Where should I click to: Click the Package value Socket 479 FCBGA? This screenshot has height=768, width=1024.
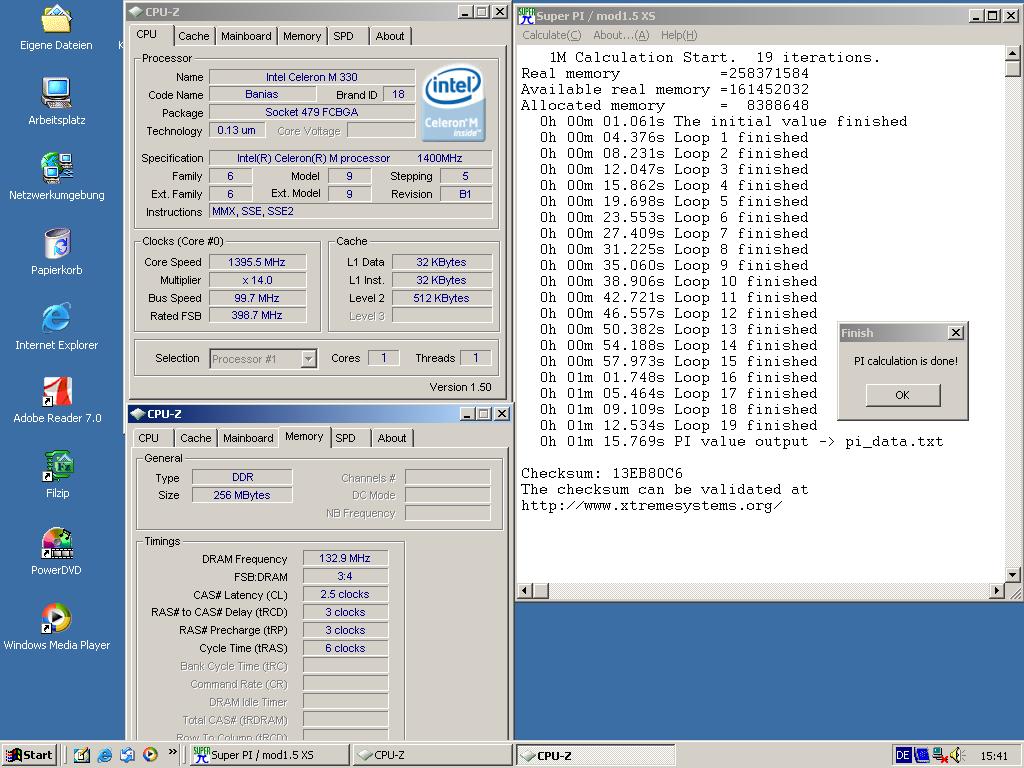pos(312,112)
